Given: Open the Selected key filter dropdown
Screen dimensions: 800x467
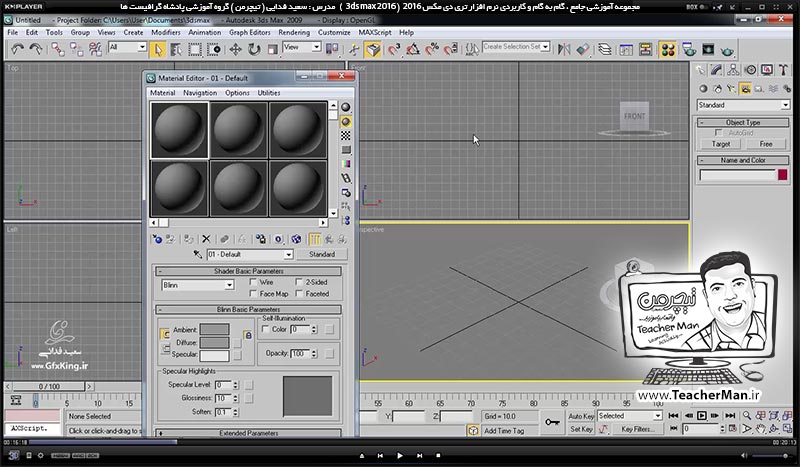Looking at the screenshot, I should 630,416.
